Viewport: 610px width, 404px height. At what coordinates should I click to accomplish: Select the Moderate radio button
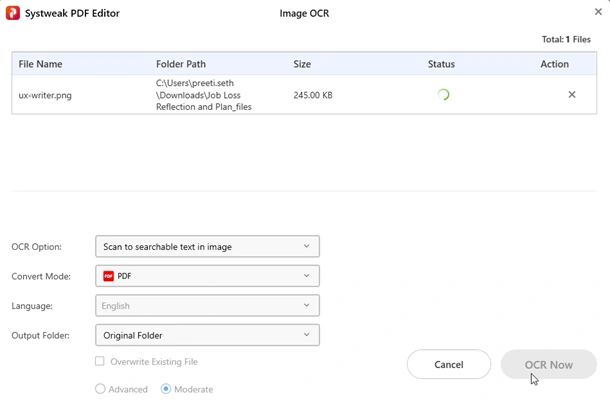coord(166,389)
